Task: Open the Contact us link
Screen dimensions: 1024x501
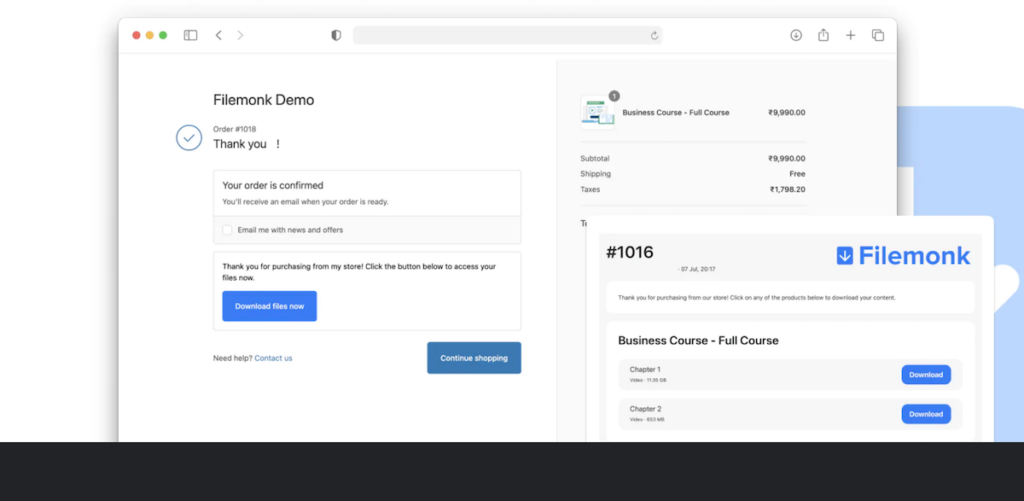Action: (x=274, y=358)
